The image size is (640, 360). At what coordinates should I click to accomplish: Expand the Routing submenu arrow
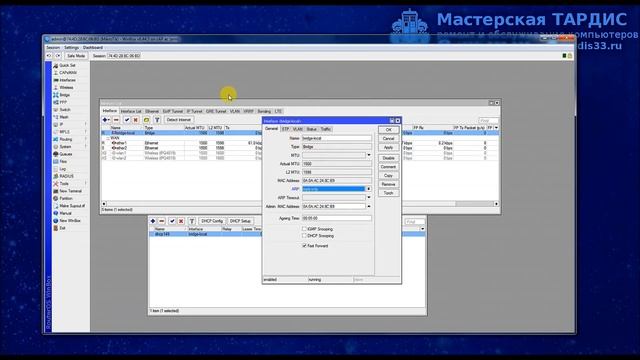86,139
